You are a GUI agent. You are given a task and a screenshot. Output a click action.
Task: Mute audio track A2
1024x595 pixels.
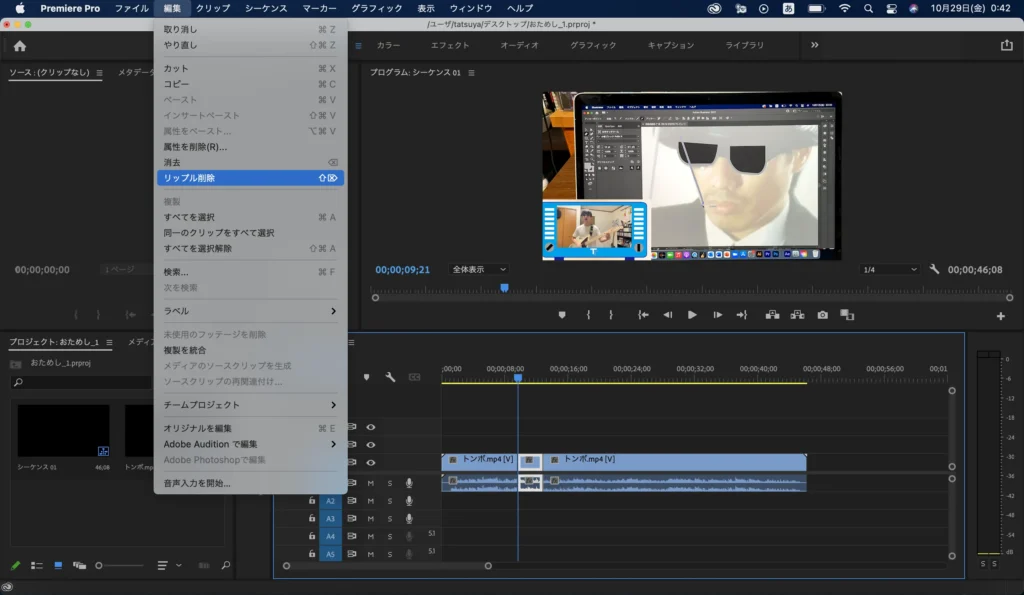click(x=371, y=501)
